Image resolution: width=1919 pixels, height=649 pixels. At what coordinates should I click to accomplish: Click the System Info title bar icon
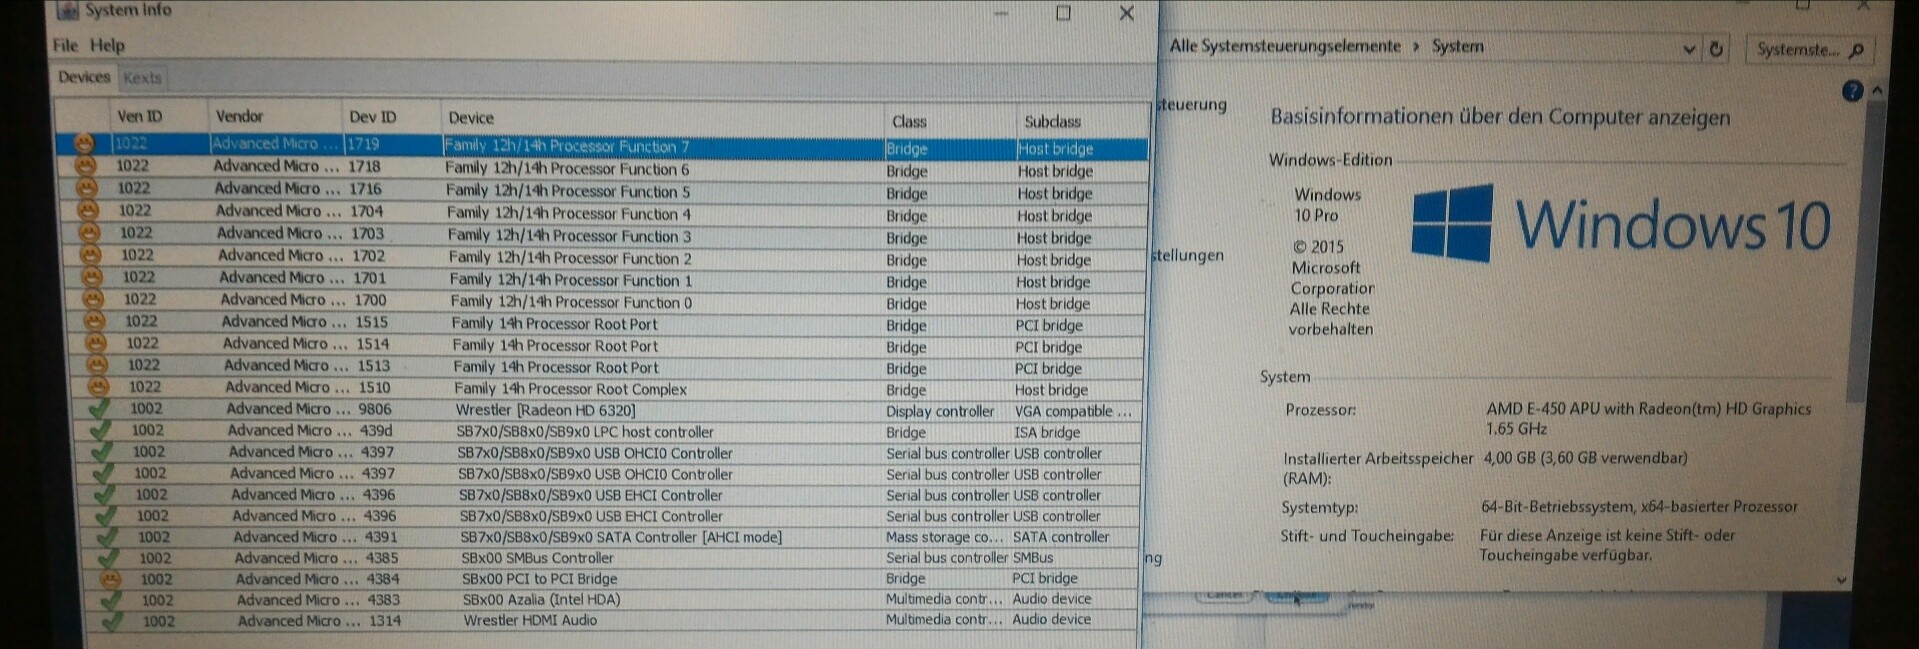click(67, 11)
